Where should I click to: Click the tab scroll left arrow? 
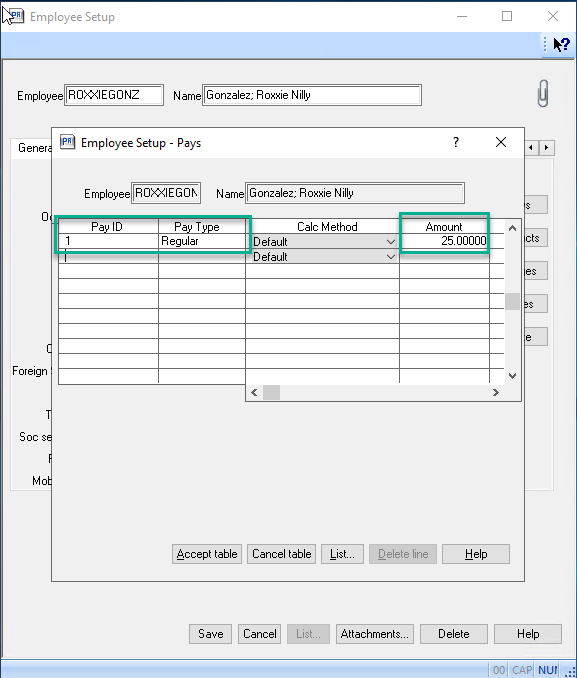[x=531, y=148]
